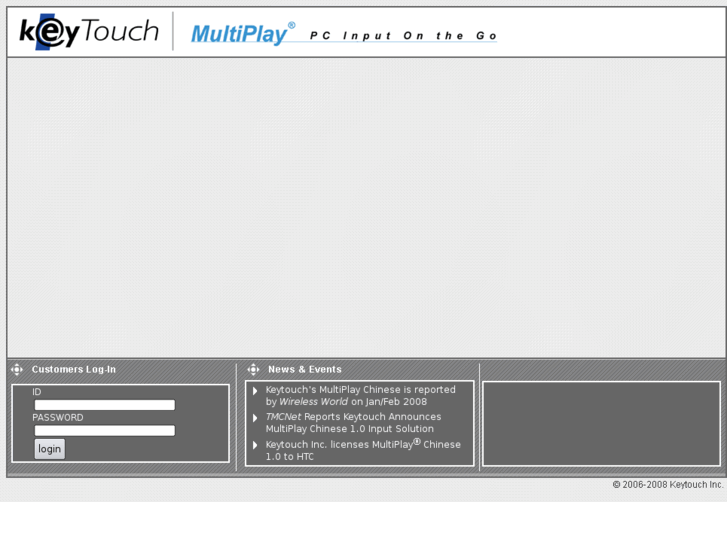Click the MultiPlay PC Input banner logo
The image size is (727, 545).
point(344,33)
